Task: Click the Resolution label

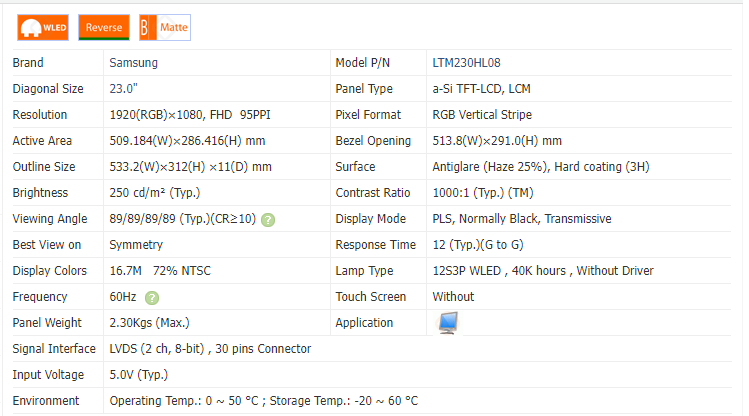Action: [40, 115]
